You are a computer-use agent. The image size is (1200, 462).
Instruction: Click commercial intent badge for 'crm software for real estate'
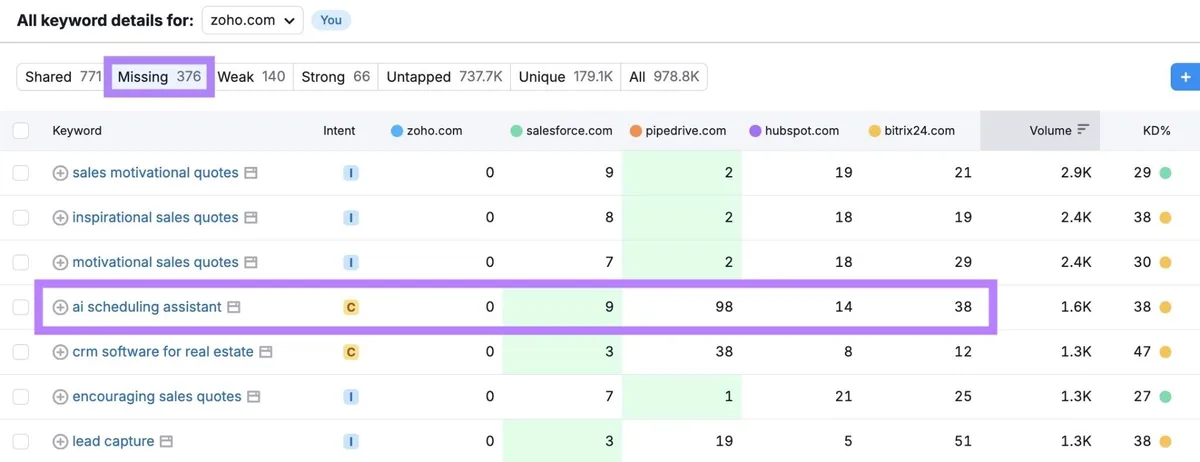[x=351, y=352]
